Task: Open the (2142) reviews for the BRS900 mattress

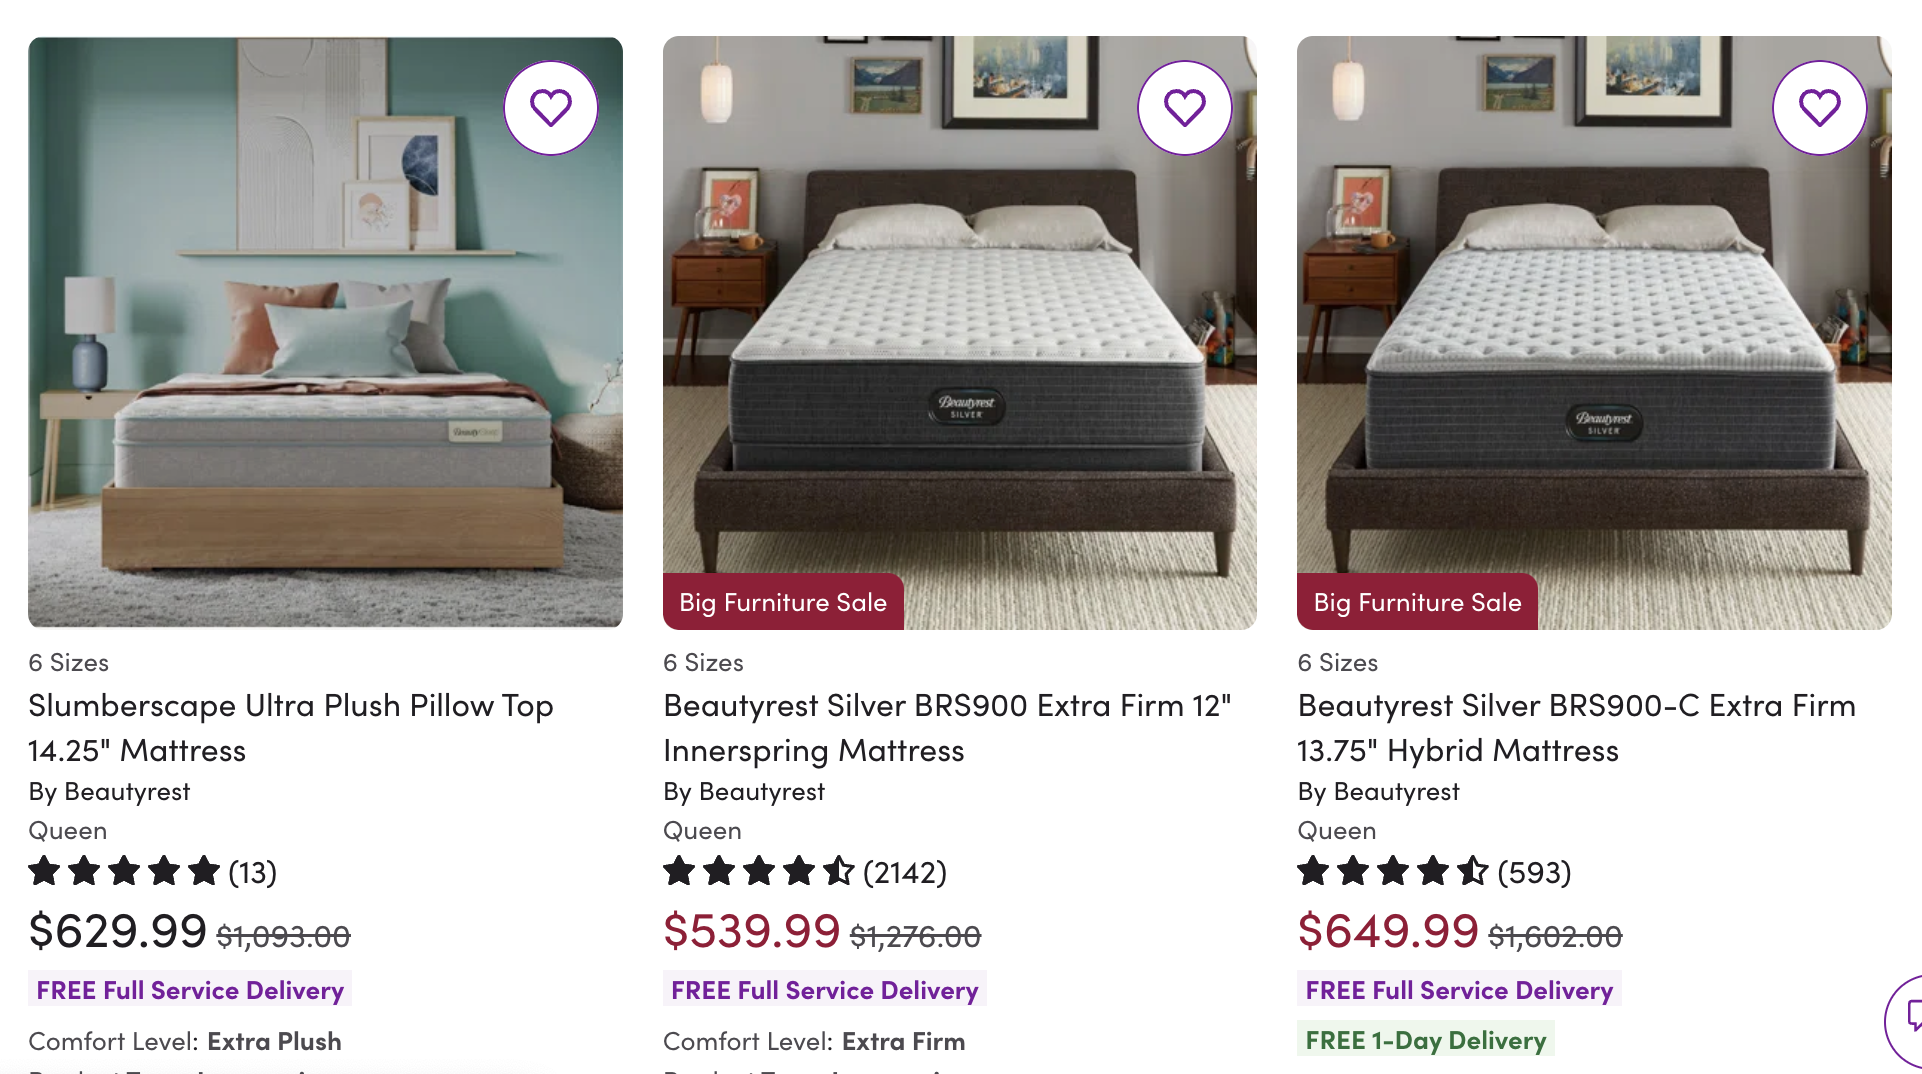Action: (905, 871)
